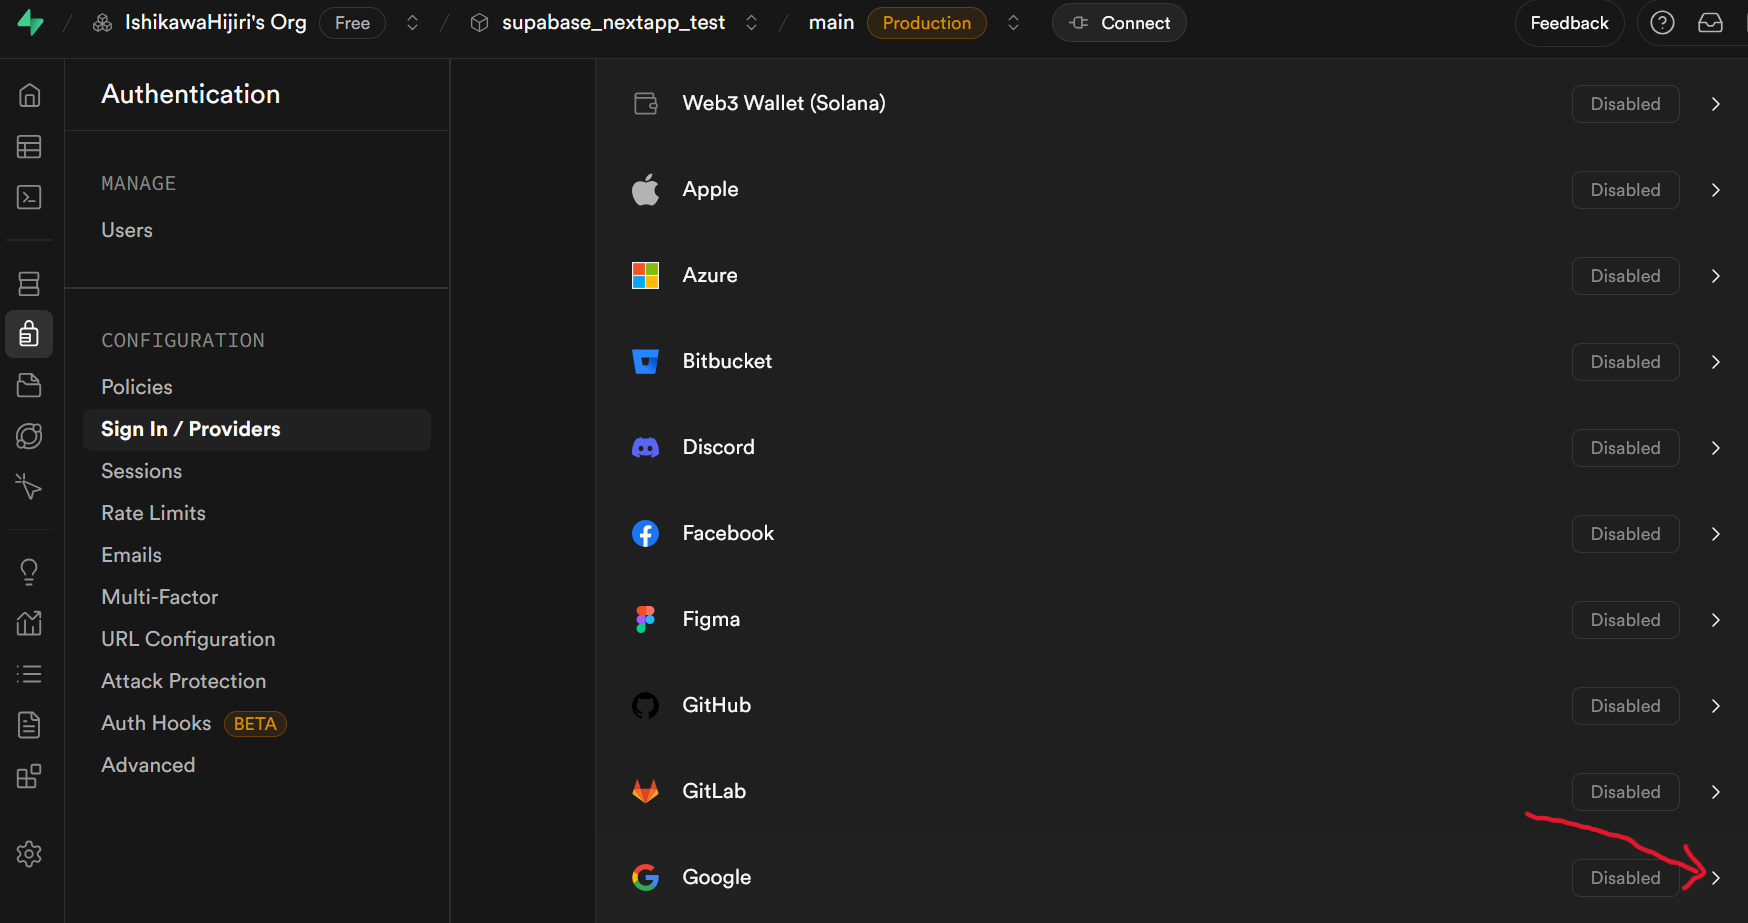Expand the Facebook provider chevron

[1716, 534]
